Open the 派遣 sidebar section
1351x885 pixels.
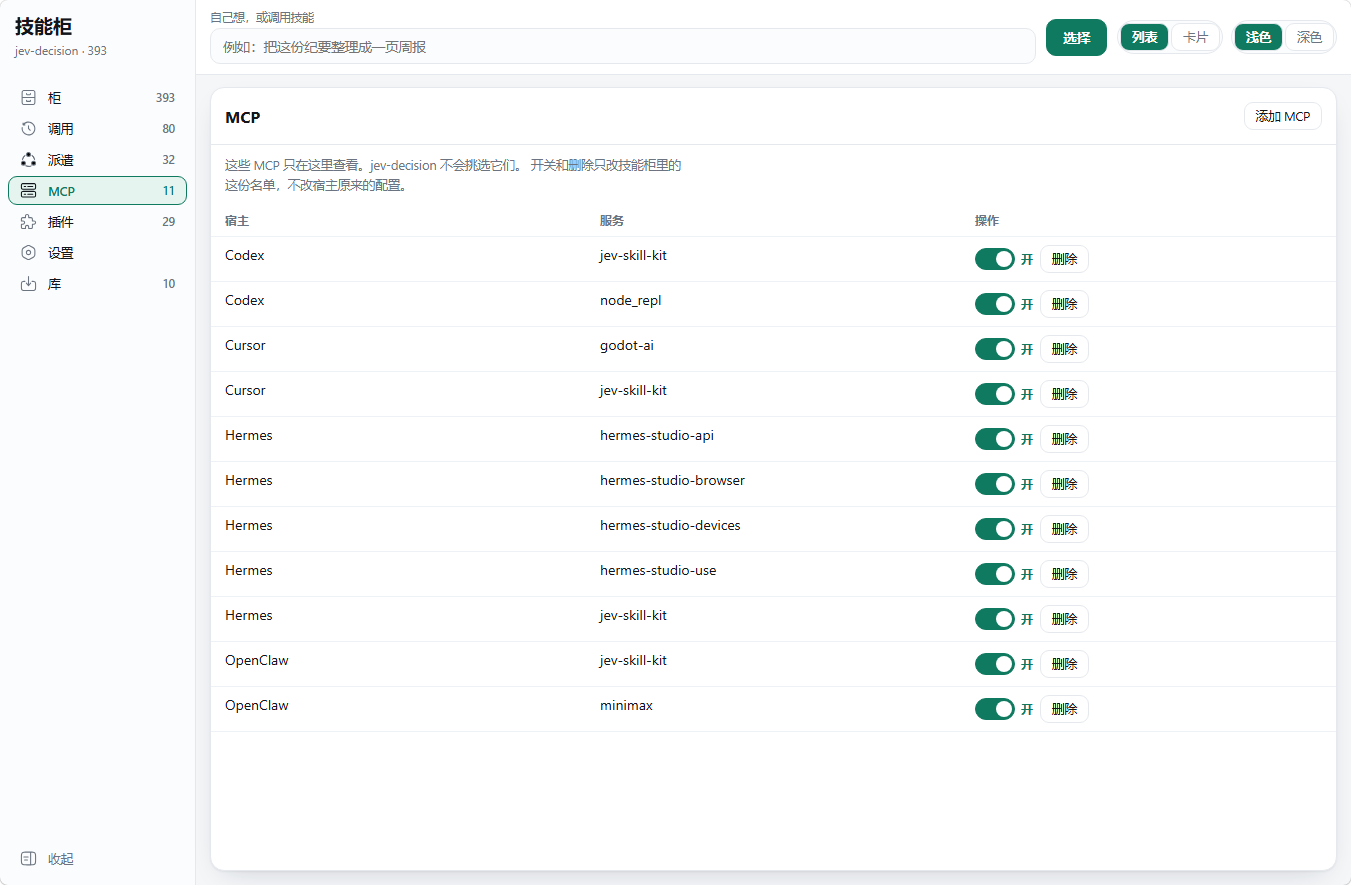tap(97, 160)
